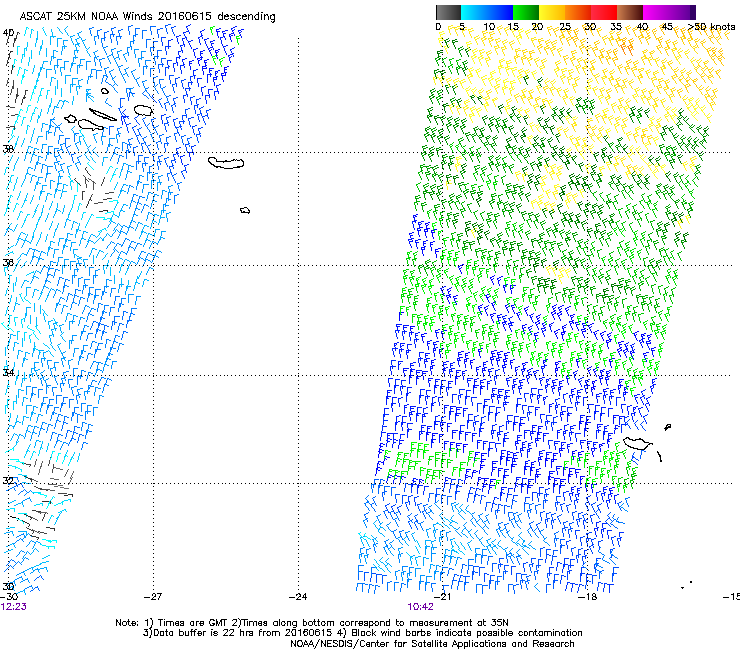Click the orange 25-30 knot color scale segment
The image size is (740, 650).
pos(578,12)
